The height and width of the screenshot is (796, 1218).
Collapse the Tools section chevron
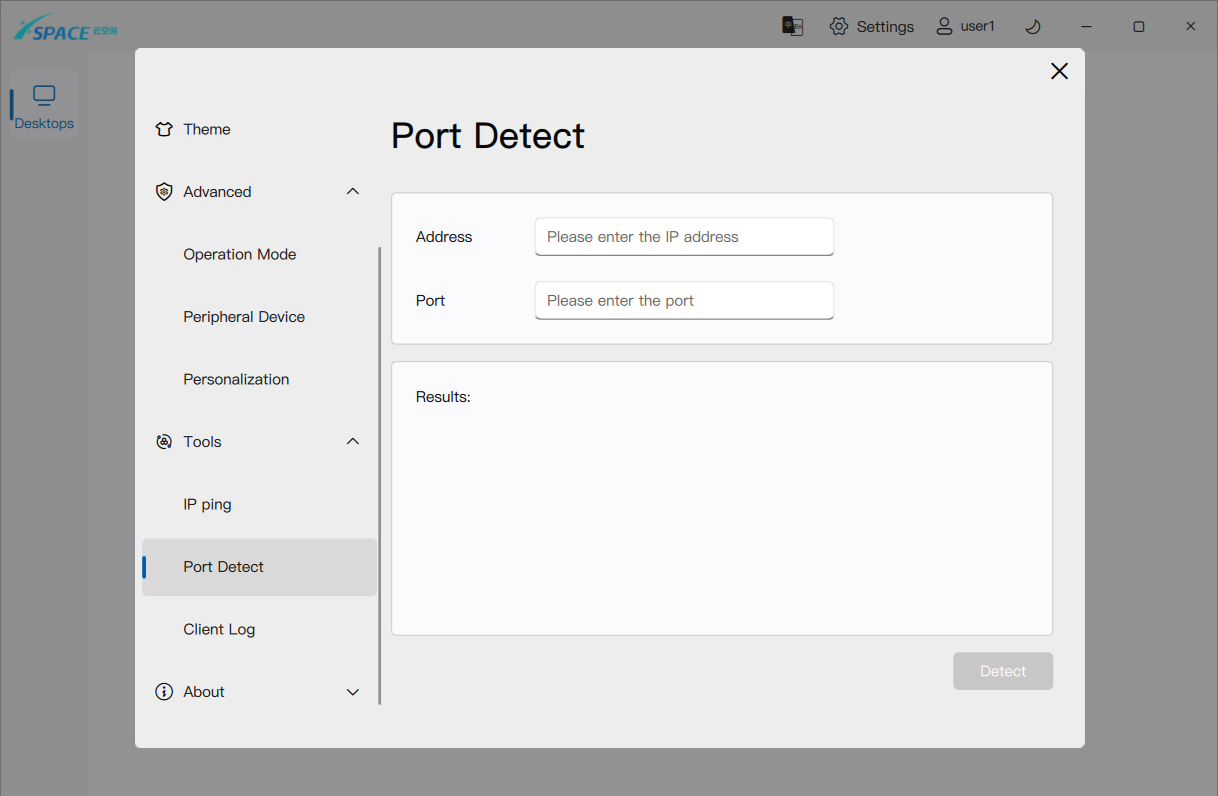(352, 441)
